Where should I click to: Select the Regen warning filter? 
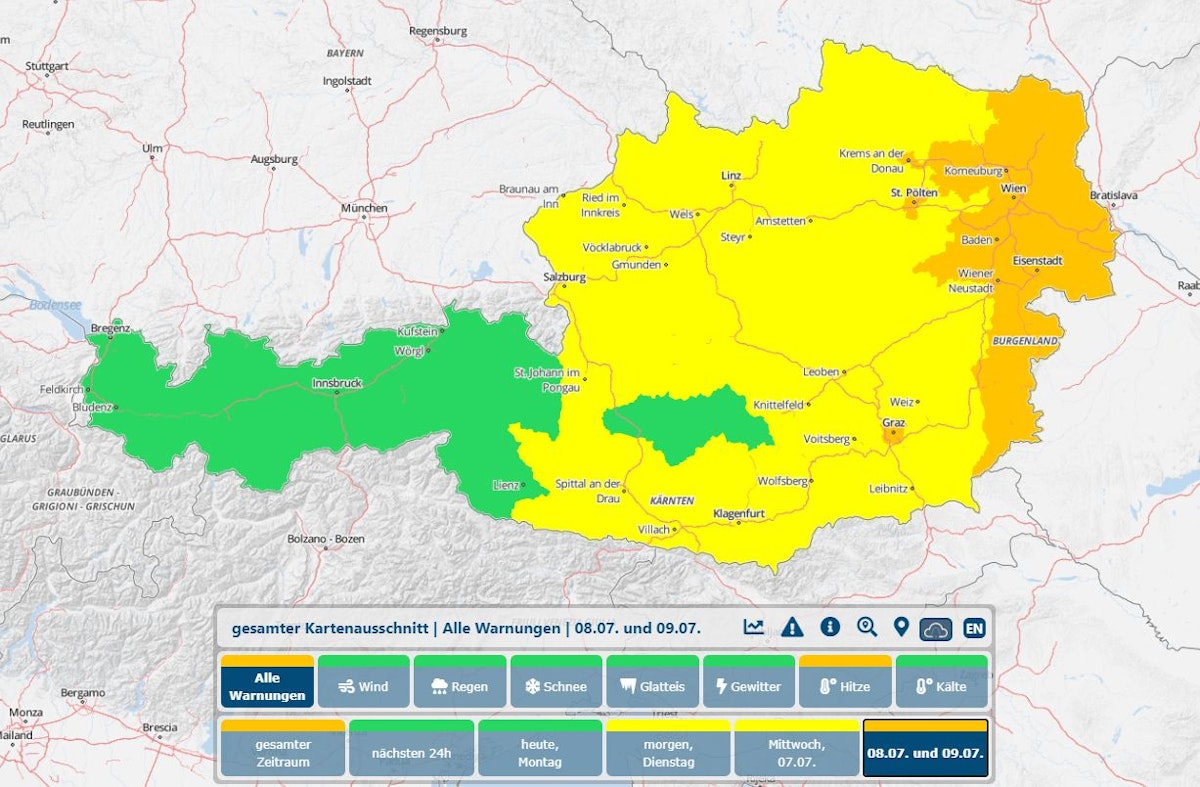coord(460,682)
